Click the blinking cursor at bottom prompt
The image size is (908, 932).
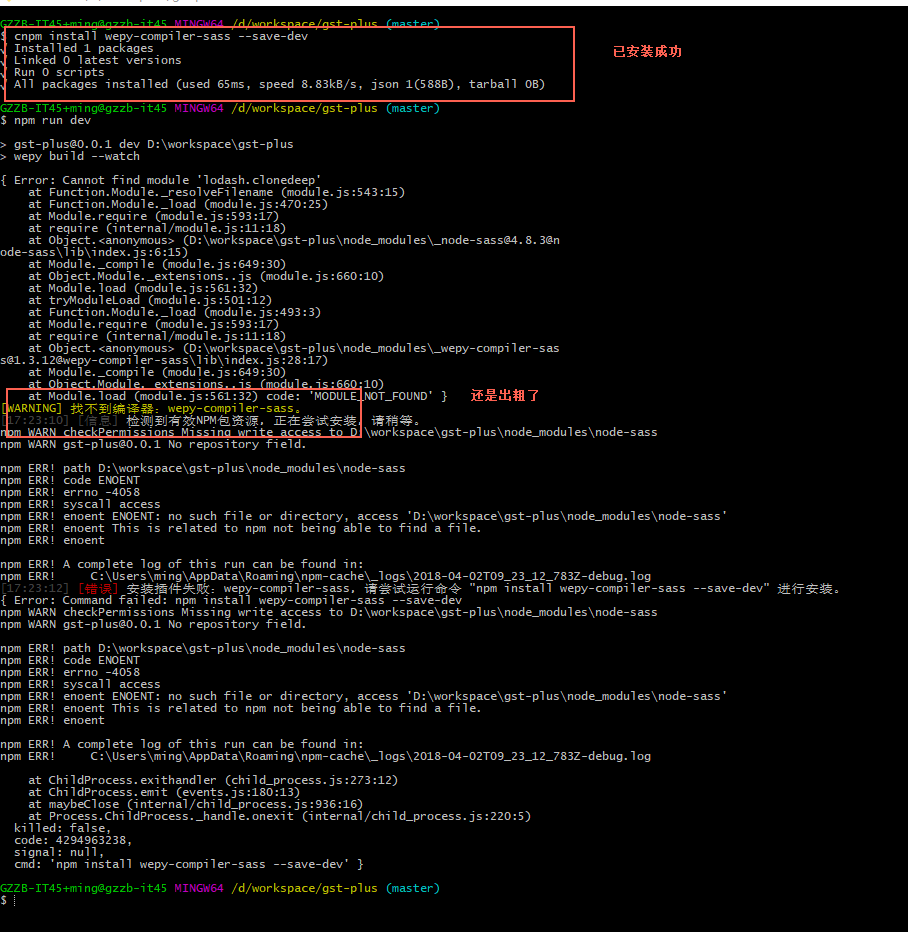pyautogui.click(x=14, y=900)
